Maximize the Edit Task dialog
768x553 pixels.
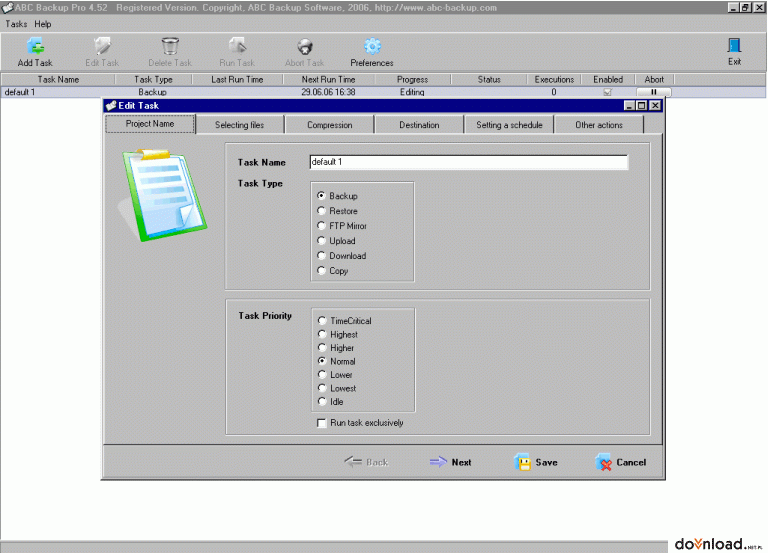[x=642, y=105]
